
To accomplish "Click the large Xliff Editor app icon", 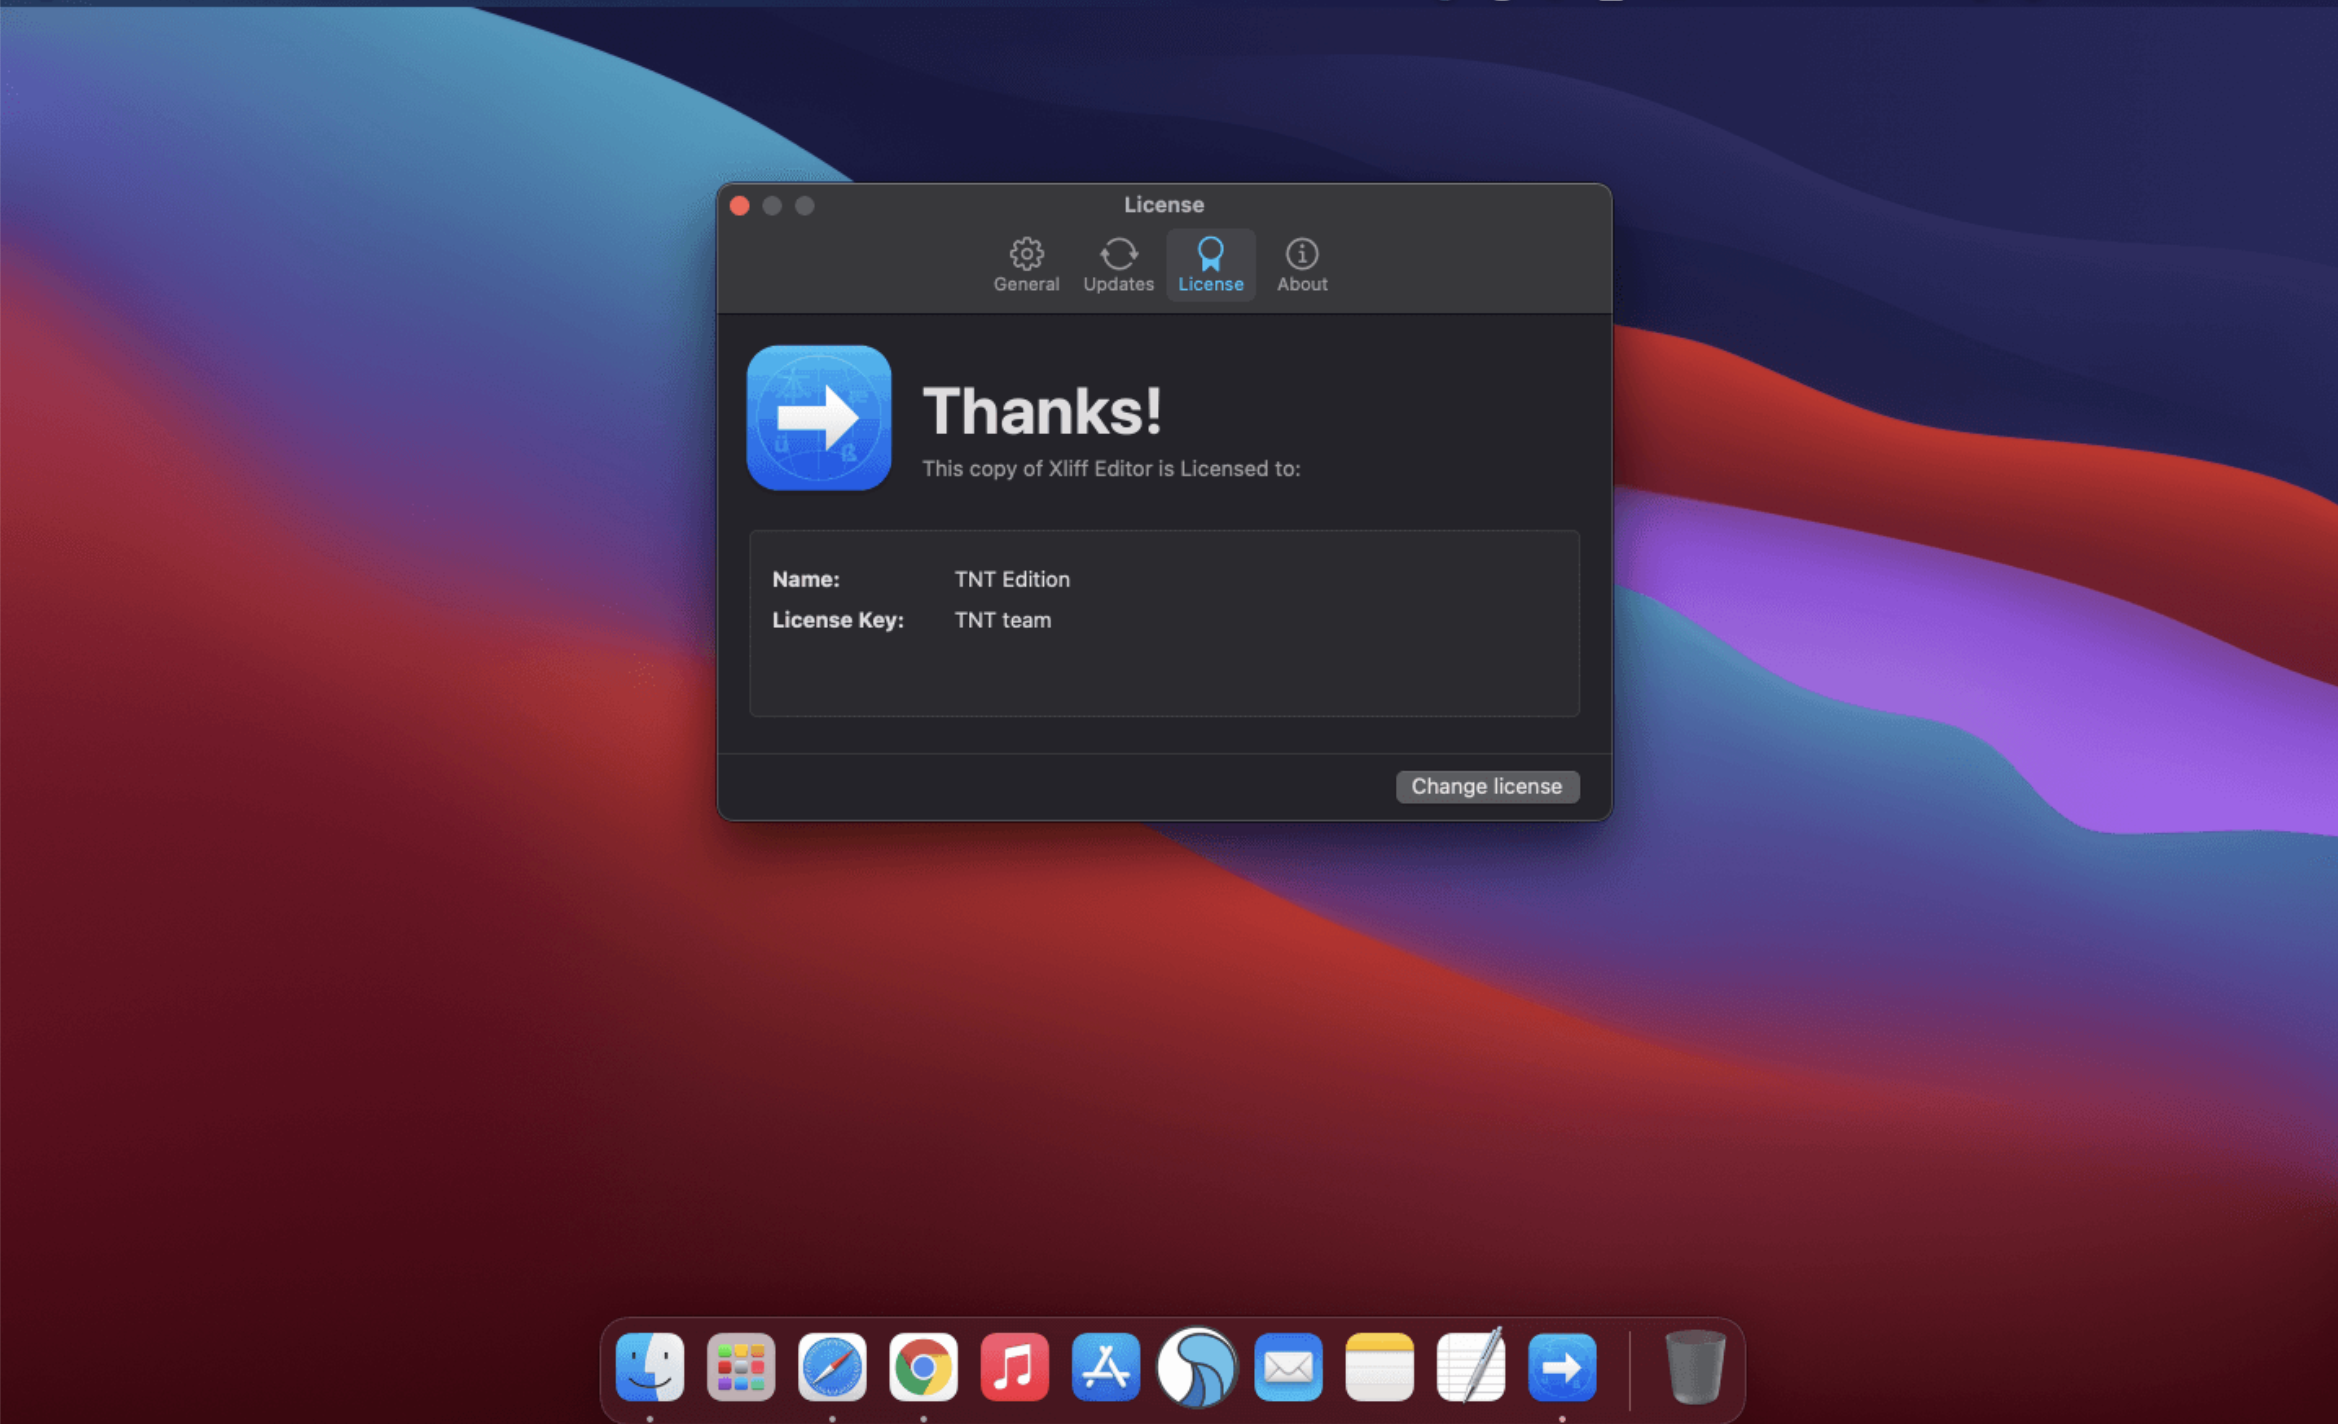I will pyautogui.click(x=818, y=418).
